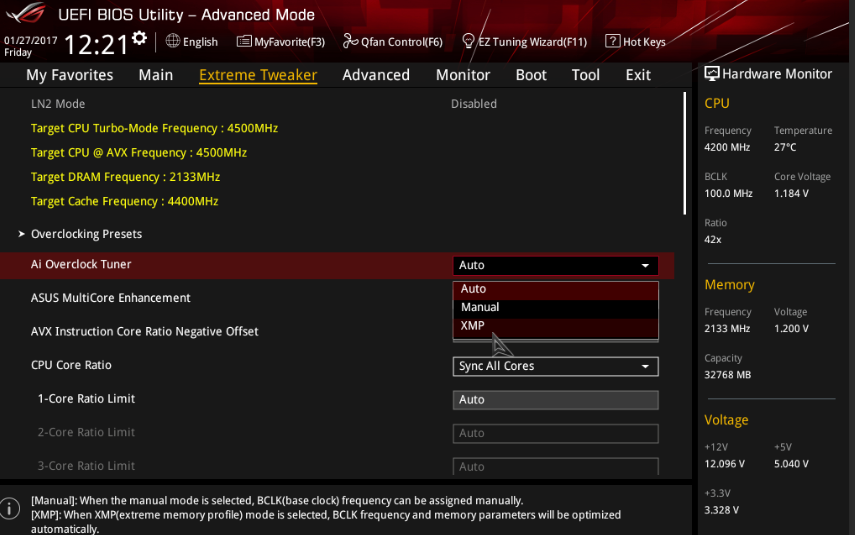855x535 pixels.
Task: Click the BCLK 100.0 MHz value
Action: tap(728, 194)
